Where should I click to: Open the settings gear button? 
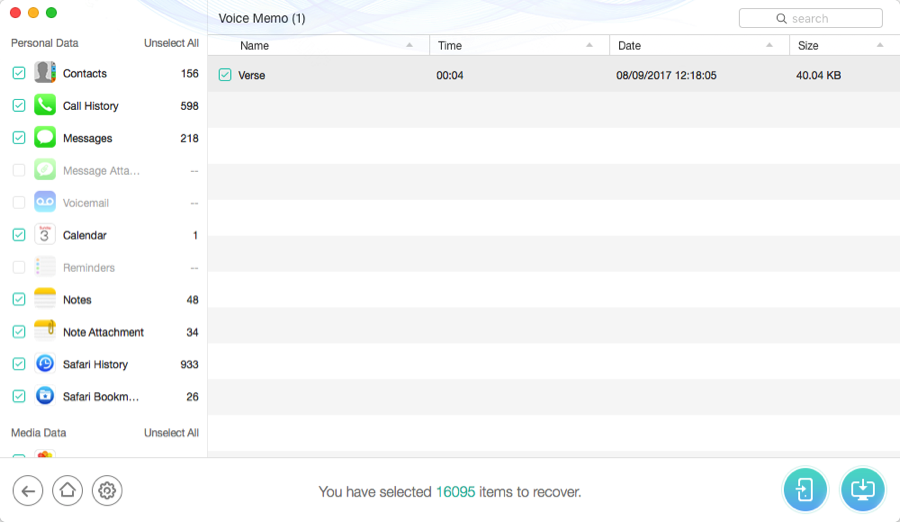pos(107,490)
